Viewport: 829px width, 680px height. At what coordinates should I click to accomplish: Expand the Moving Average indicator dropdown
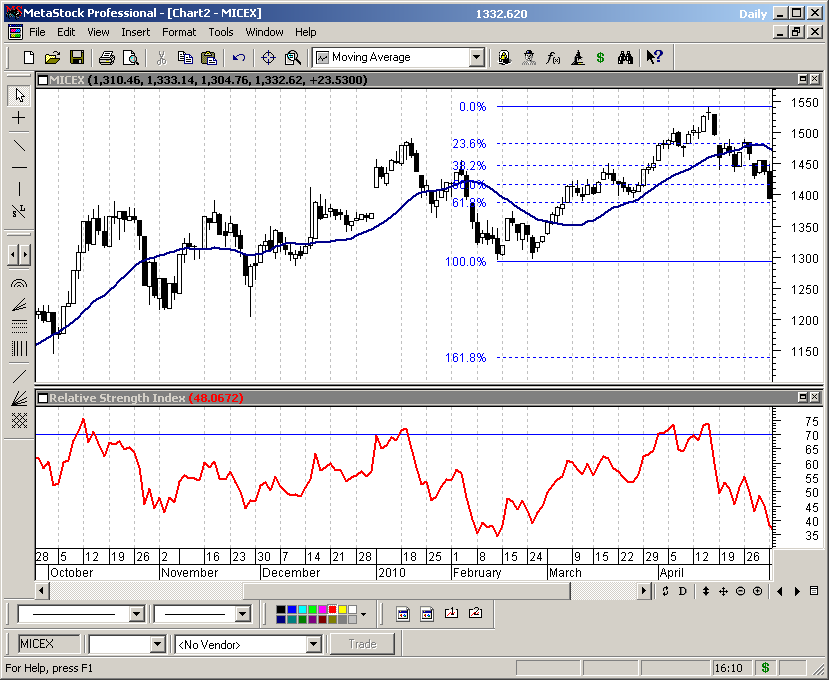click(477, 58)
